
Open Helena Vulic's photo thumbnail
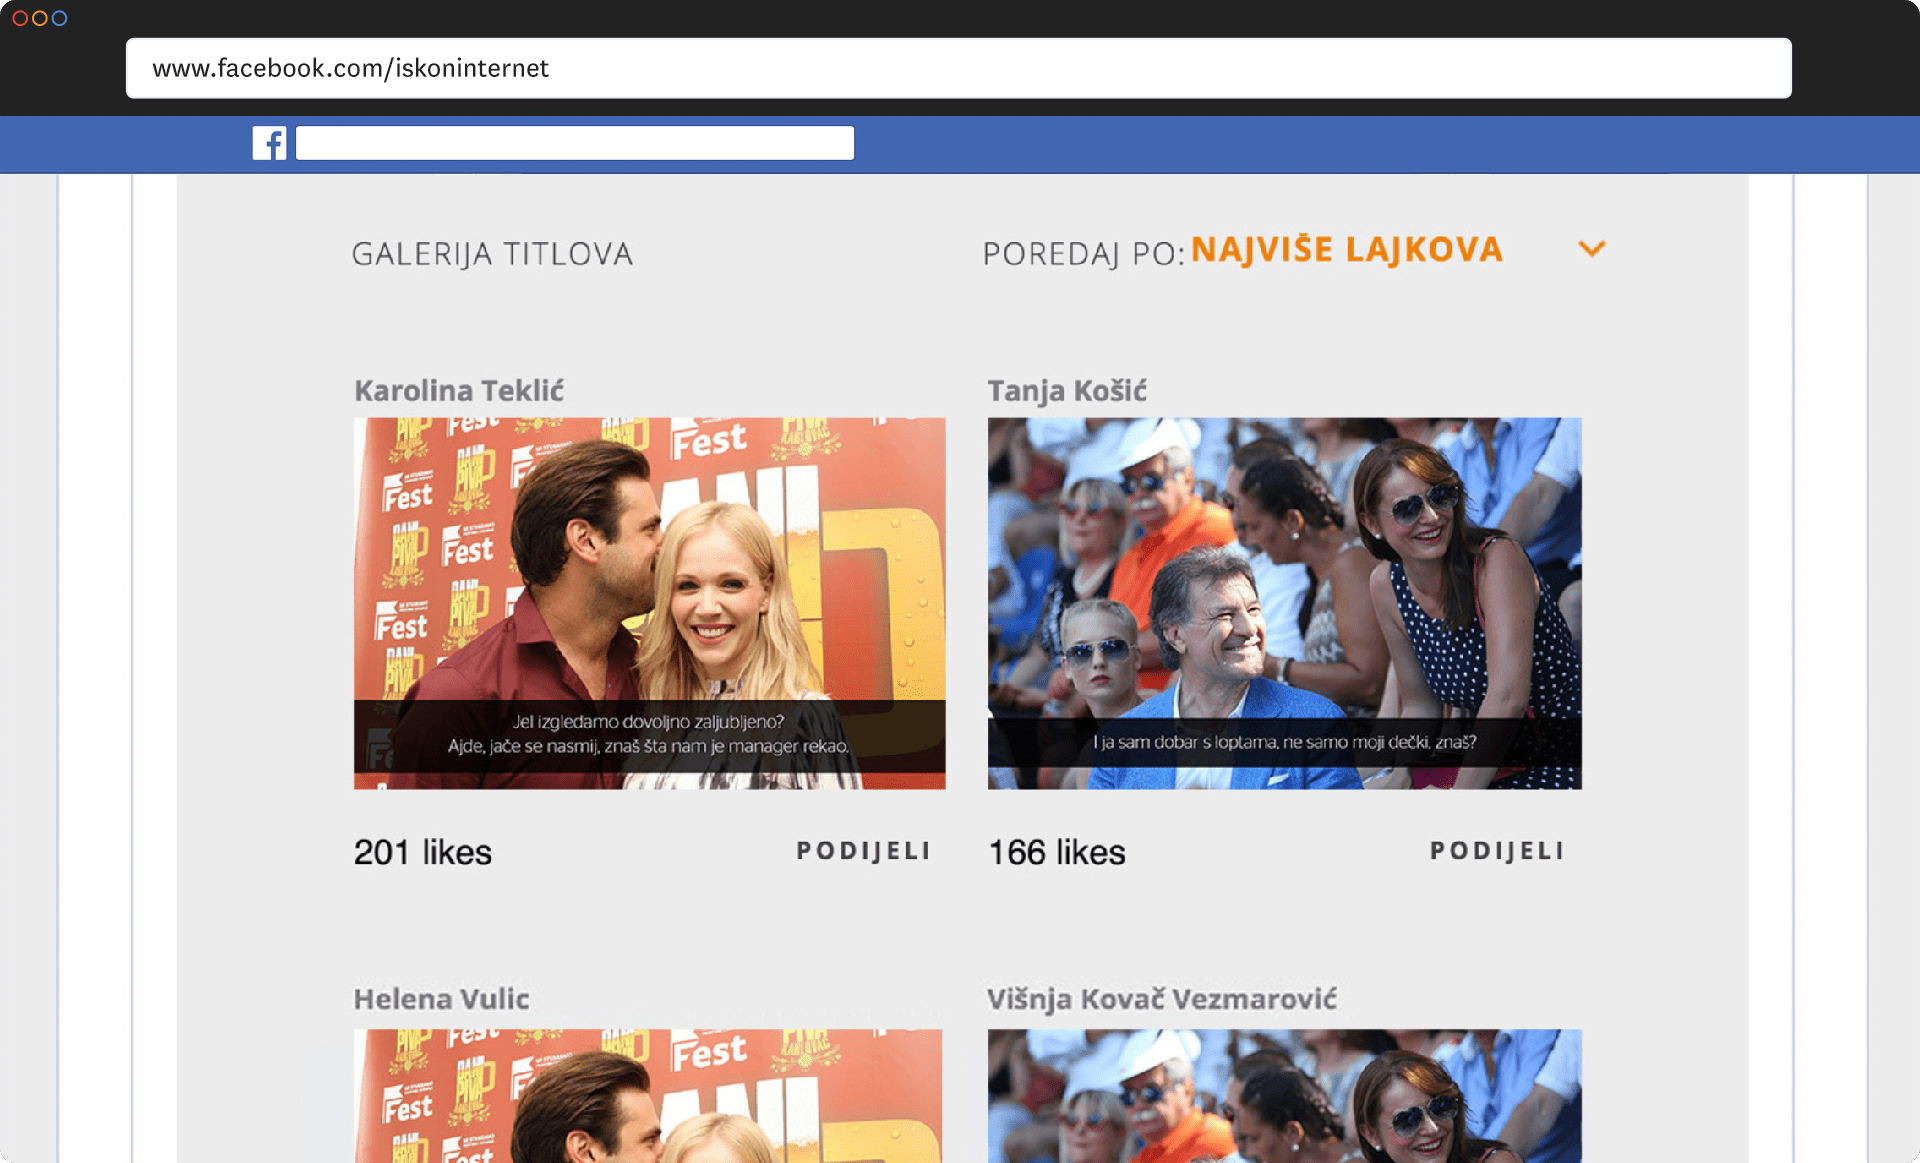(648, 1096)
